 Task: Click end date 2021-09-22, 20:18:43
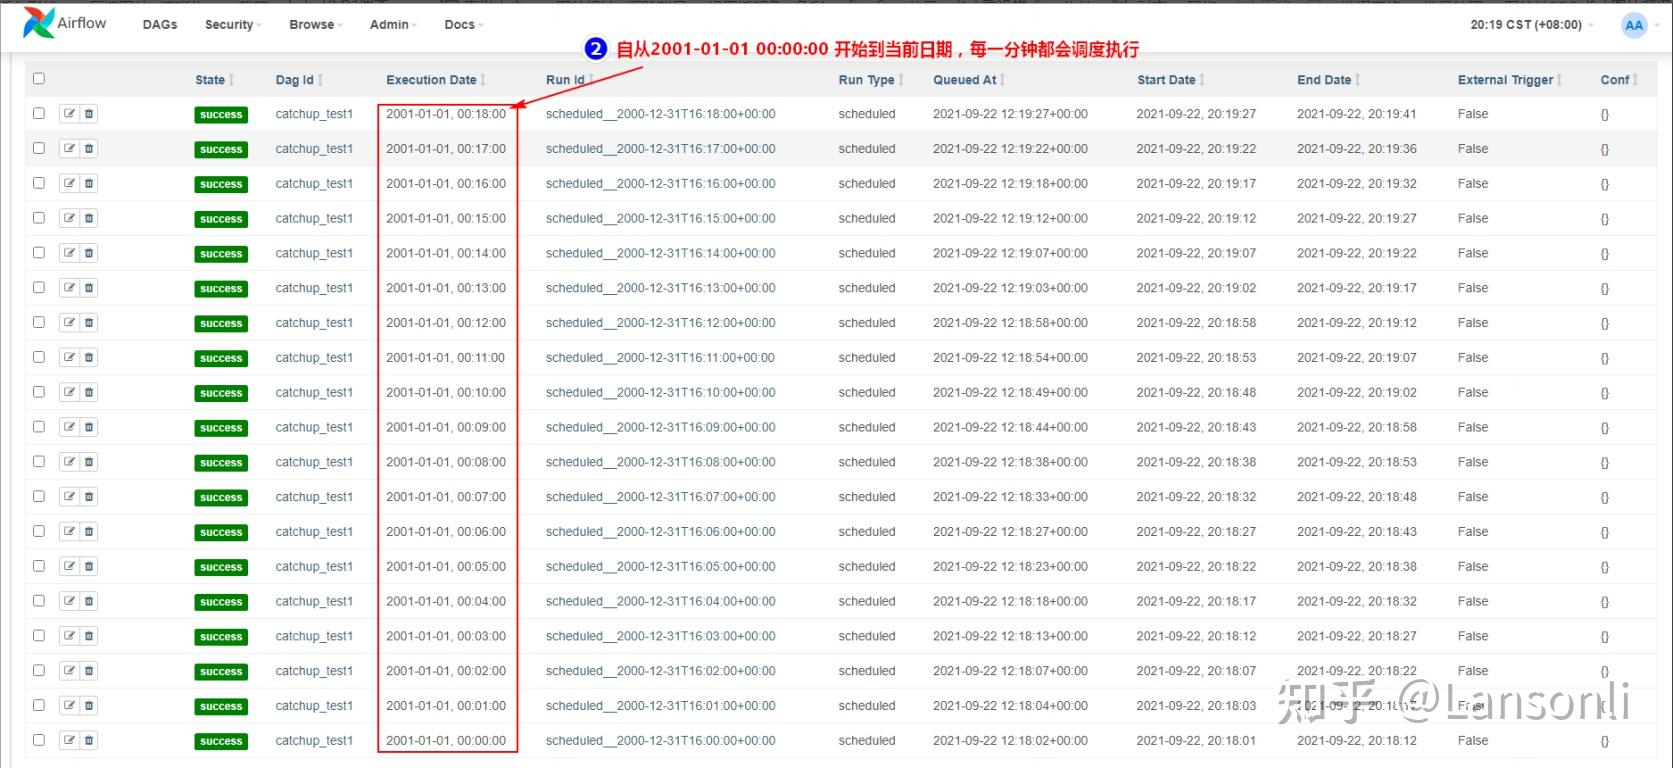(1357, 532)
